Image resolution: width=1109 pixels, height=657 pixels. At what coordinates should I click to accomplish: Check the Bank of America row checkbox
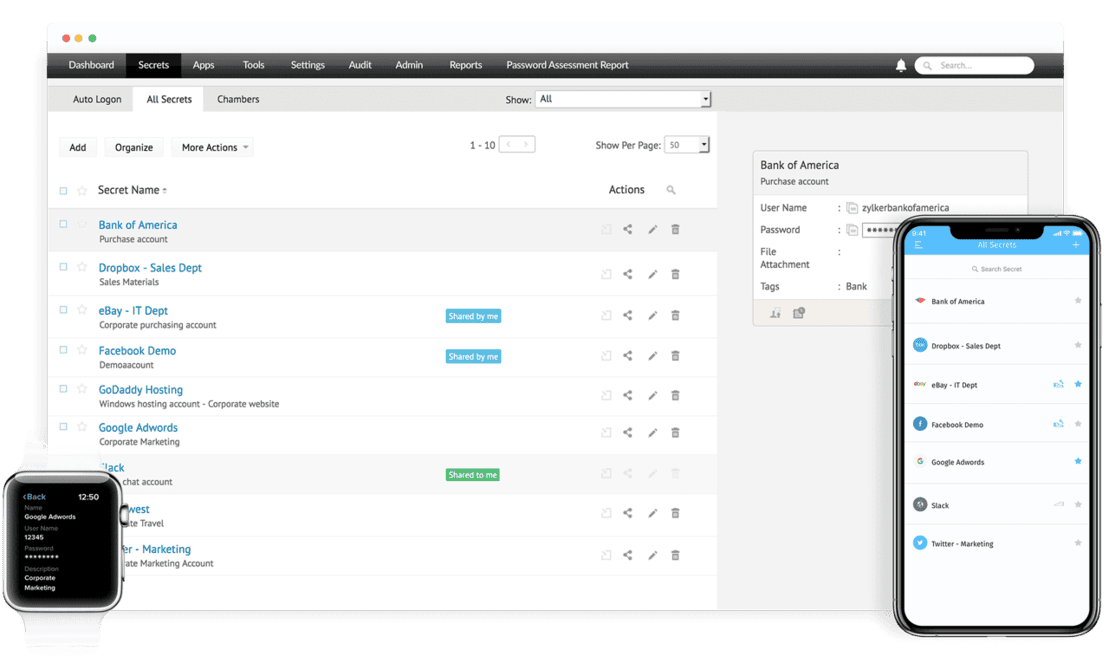coord(63,224)
